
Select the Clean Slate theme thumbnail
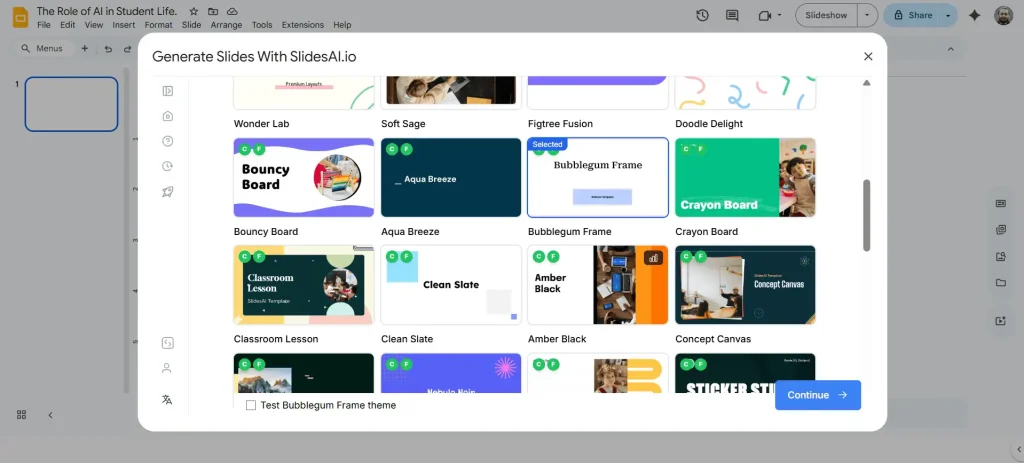pyautogui.click(x=451, y=285)
